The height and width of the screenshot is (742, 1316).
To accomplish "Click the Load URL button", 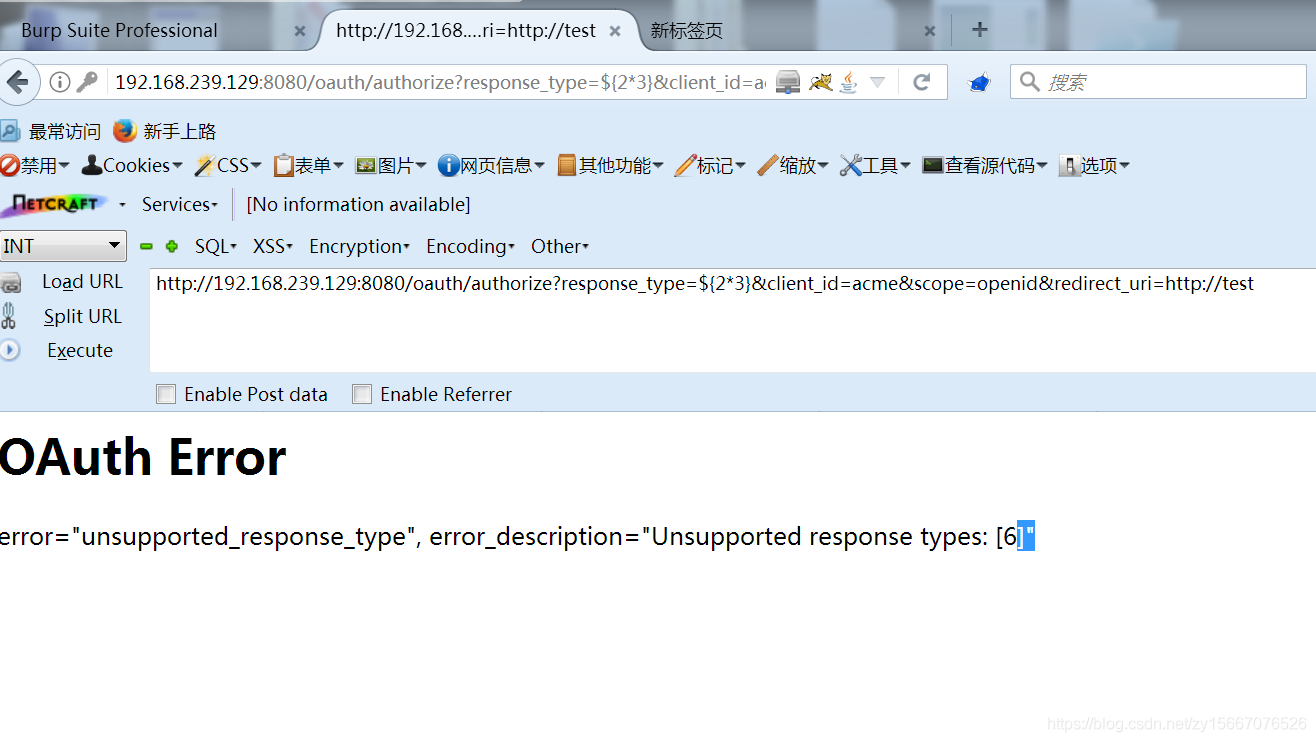I will [82, 282].
